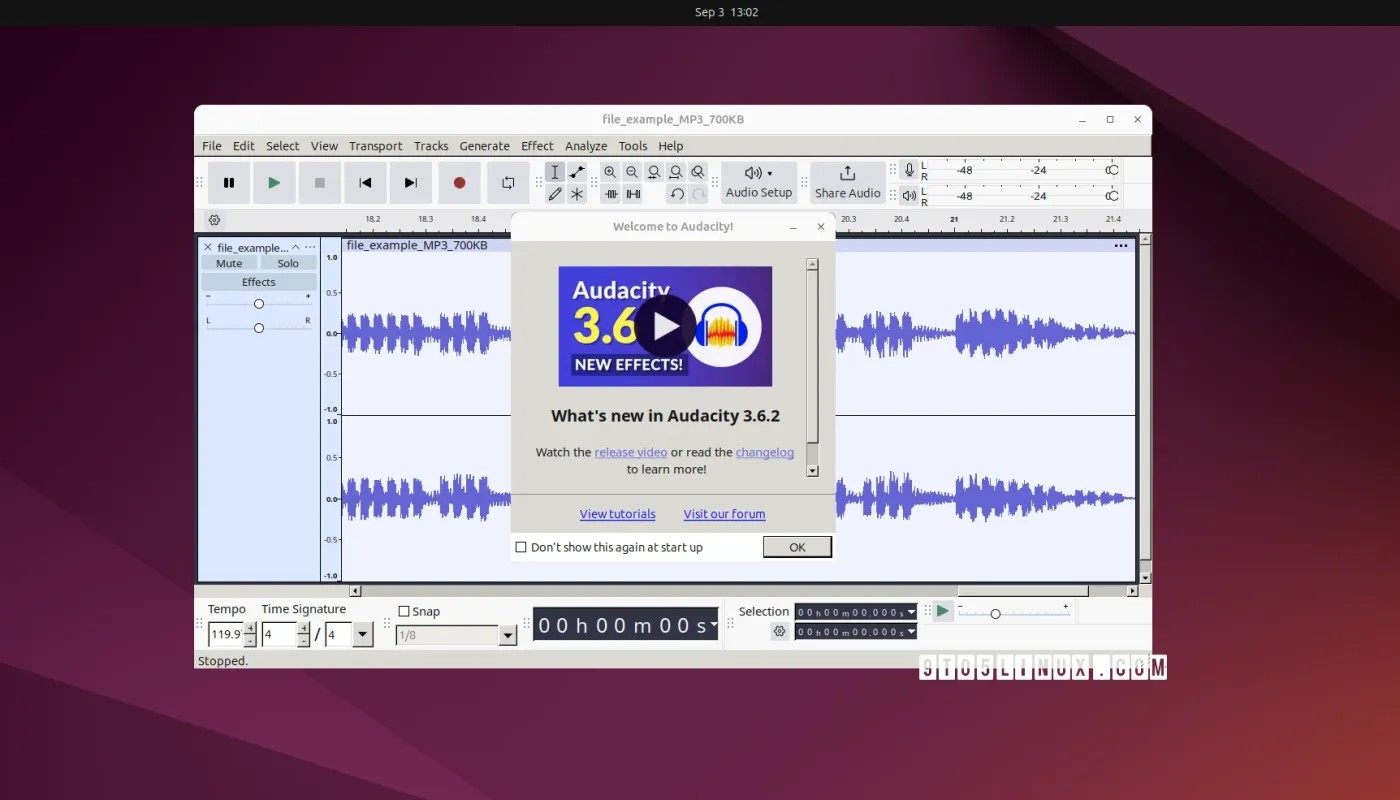Screen dimensions: 1400x800
Task: Open the time signature denominator dropdown
Action: pos(362,634)
